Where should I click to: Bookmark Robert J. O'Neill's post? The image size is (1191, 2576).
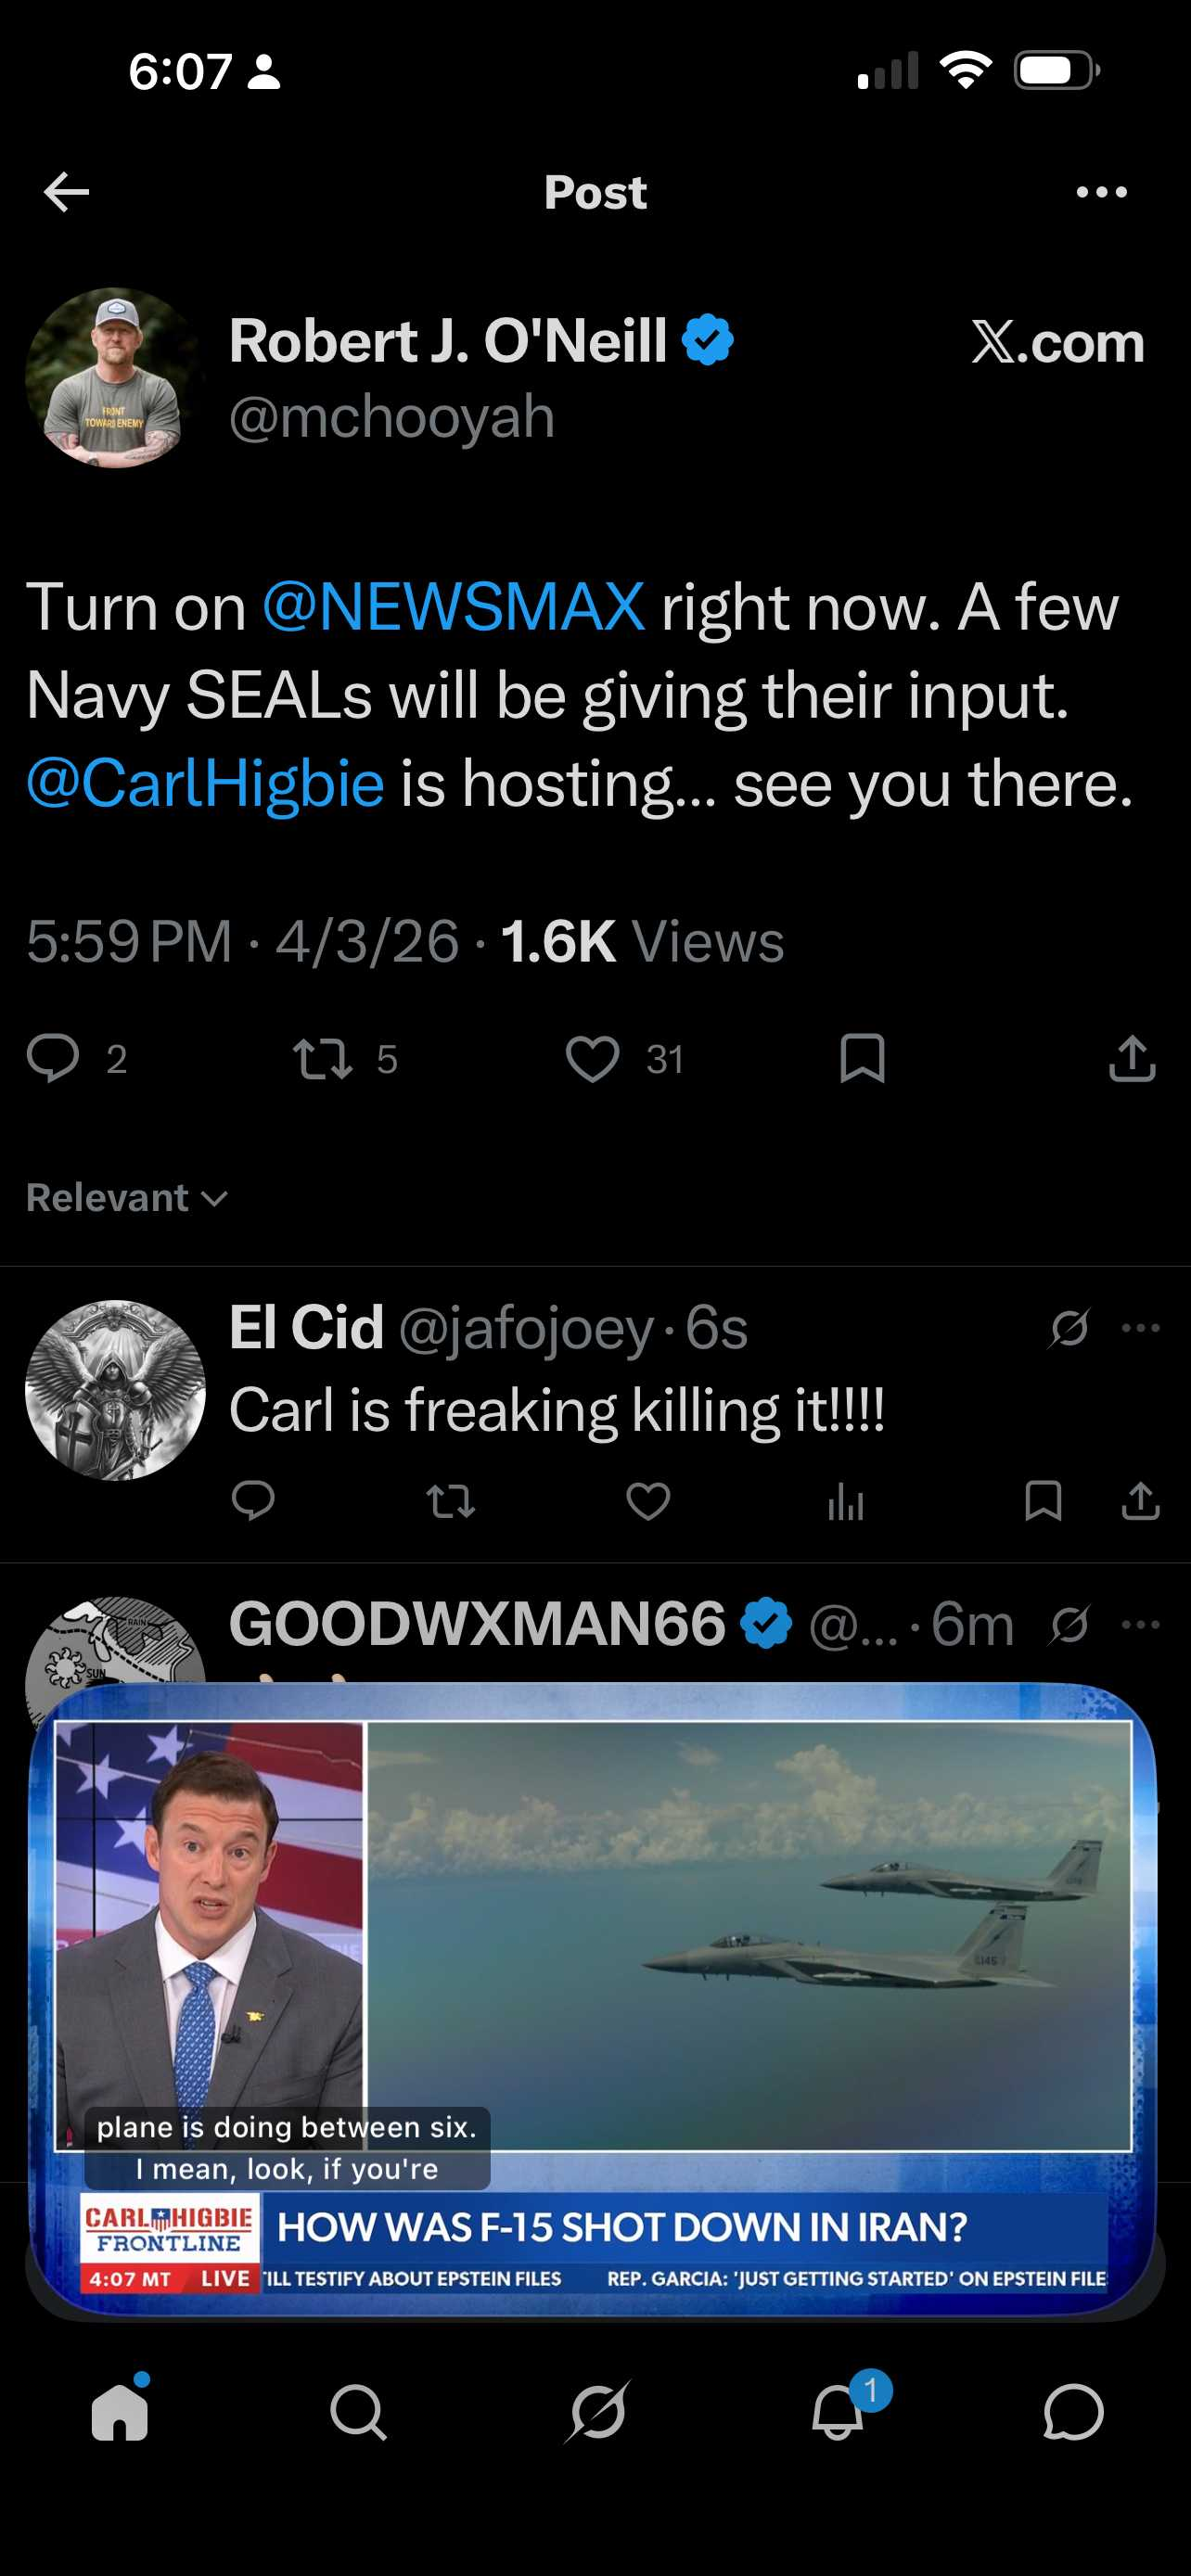862,1059
